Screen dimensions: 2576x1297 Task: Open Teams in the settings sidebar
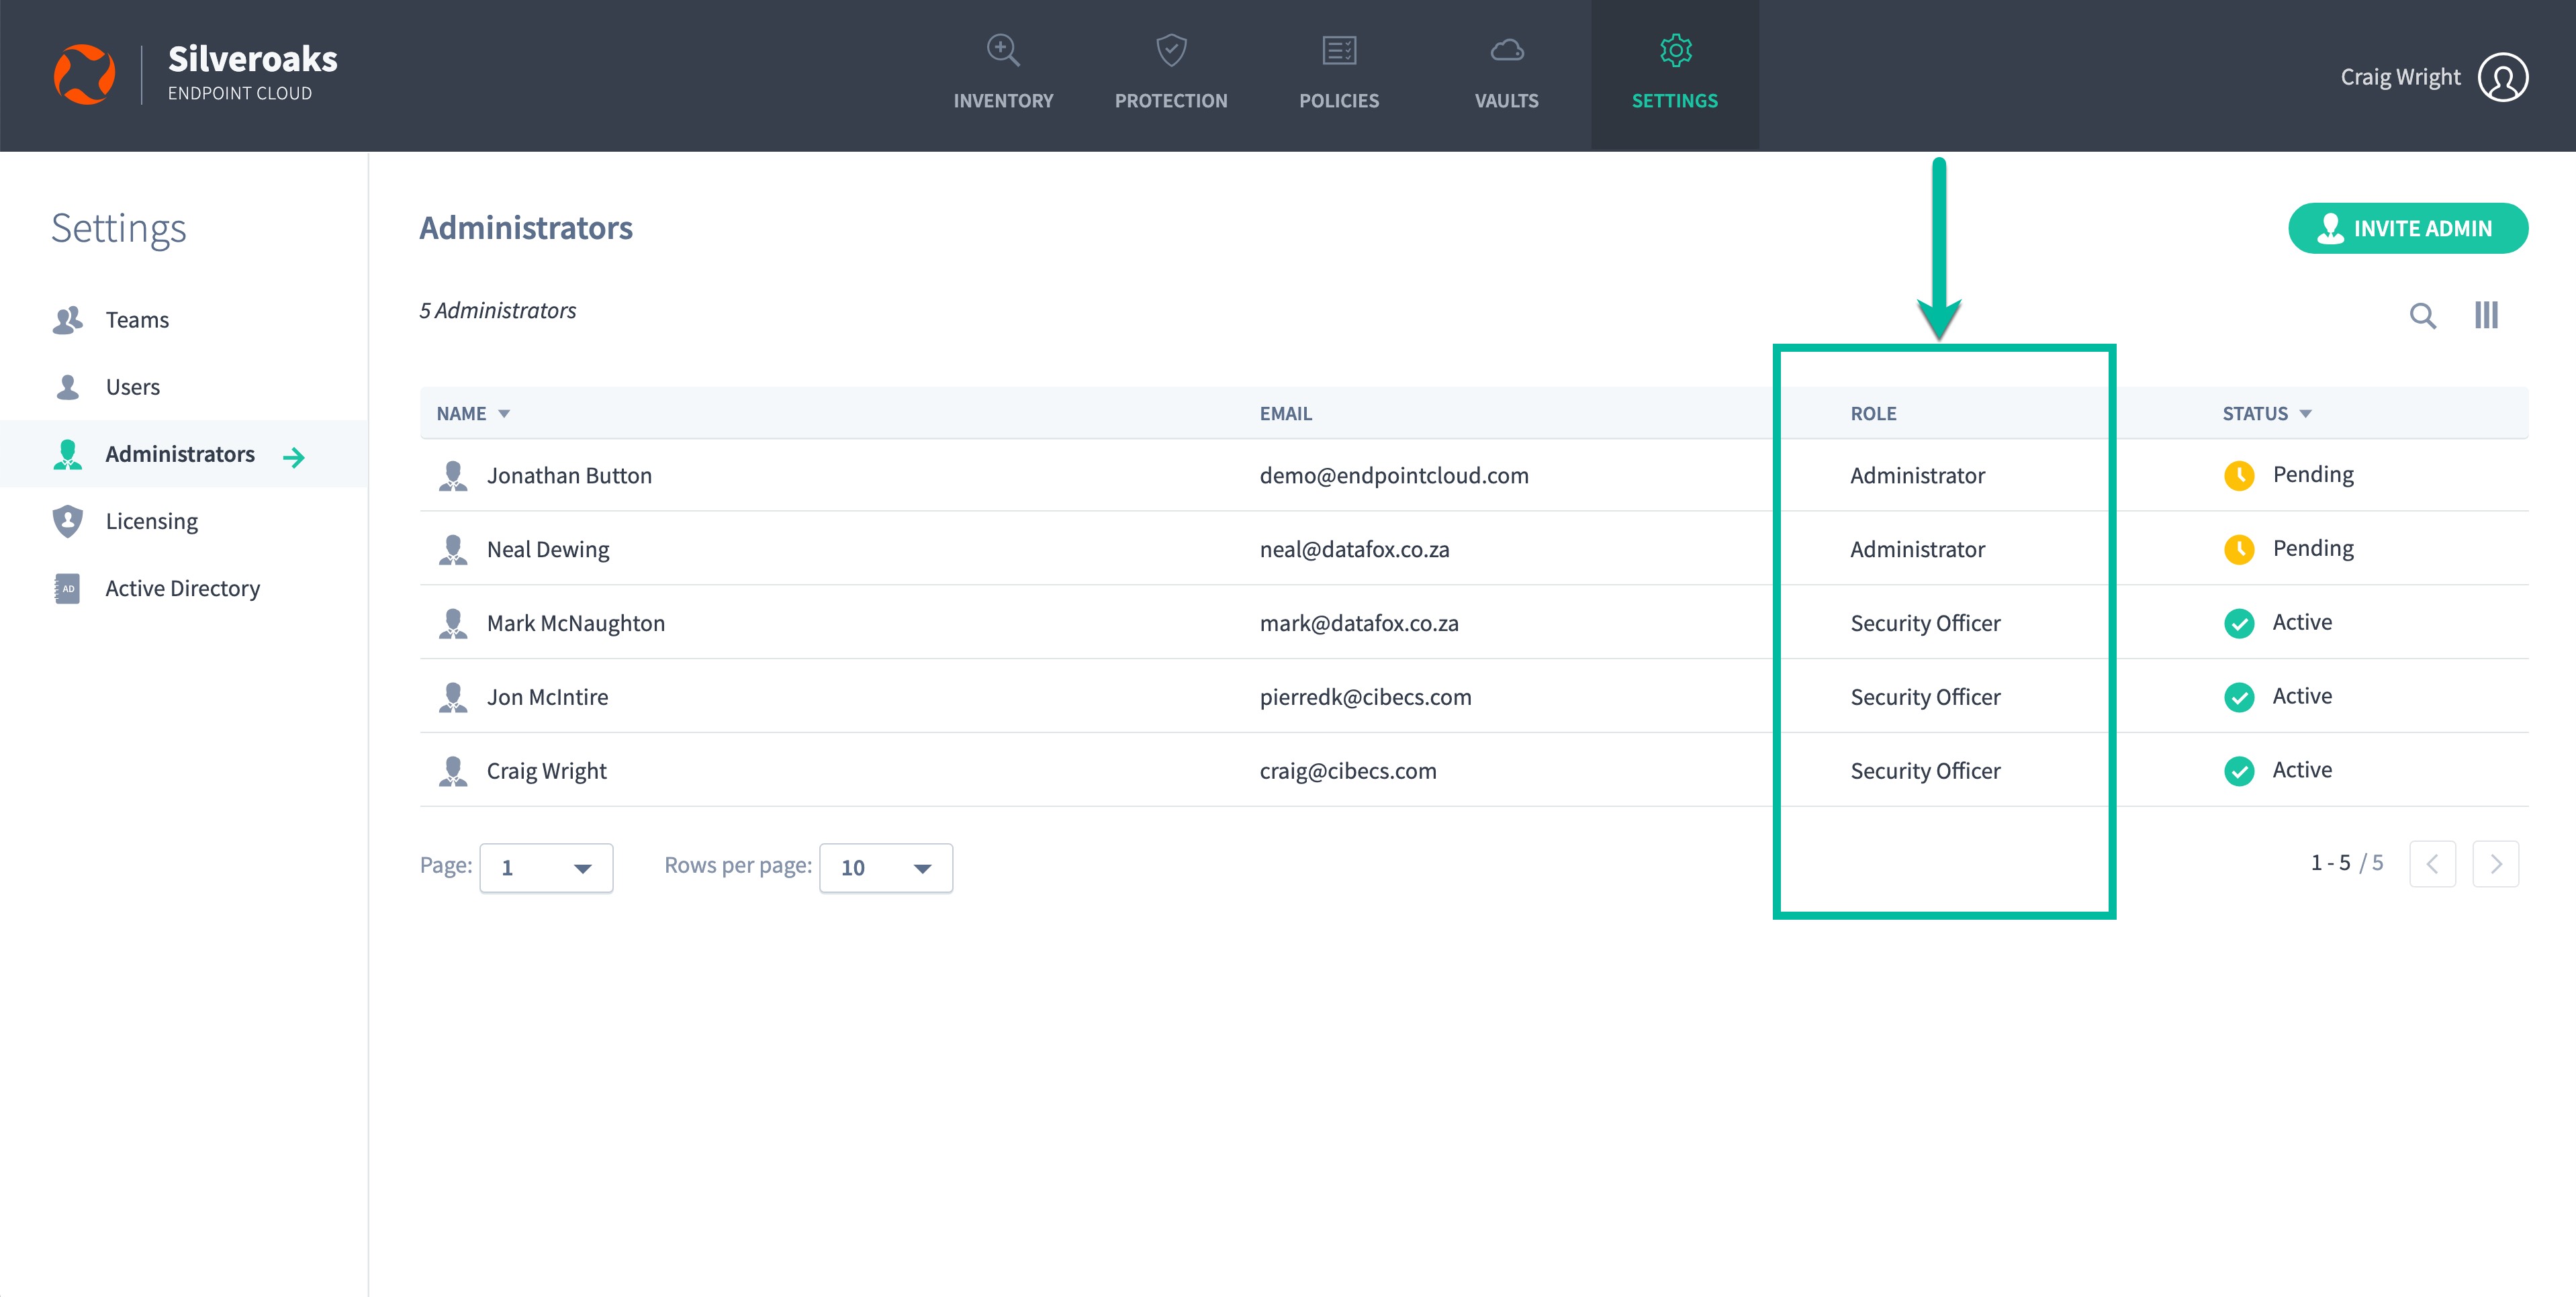[137, 320]
